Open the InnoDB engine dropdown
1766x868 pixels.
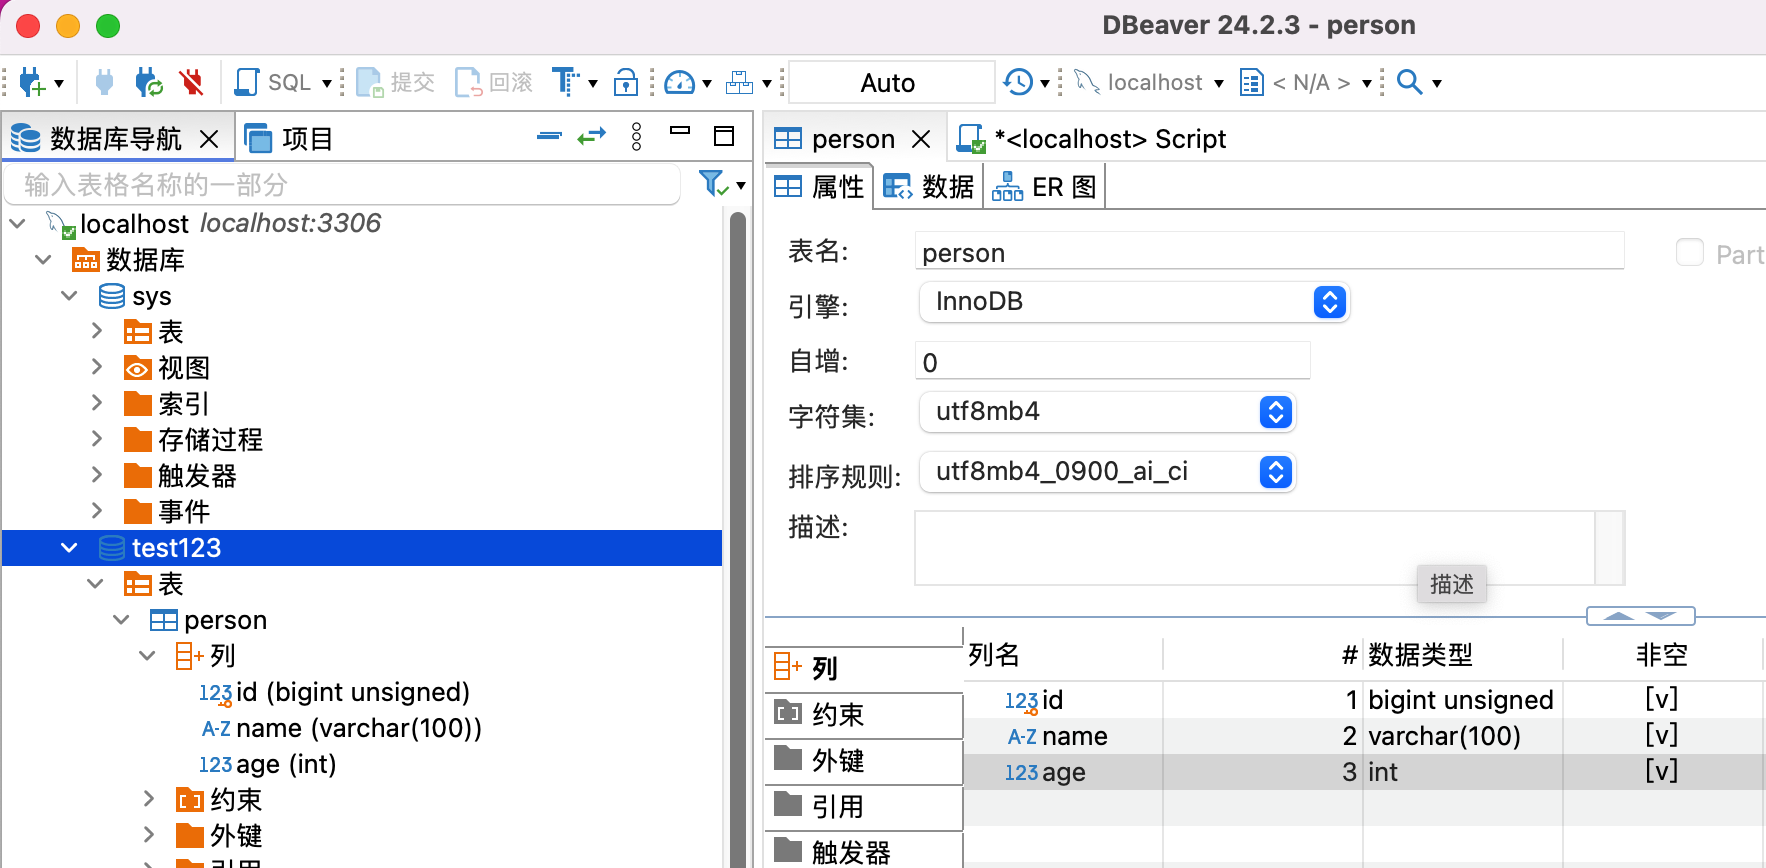(x=1134, y=302)
